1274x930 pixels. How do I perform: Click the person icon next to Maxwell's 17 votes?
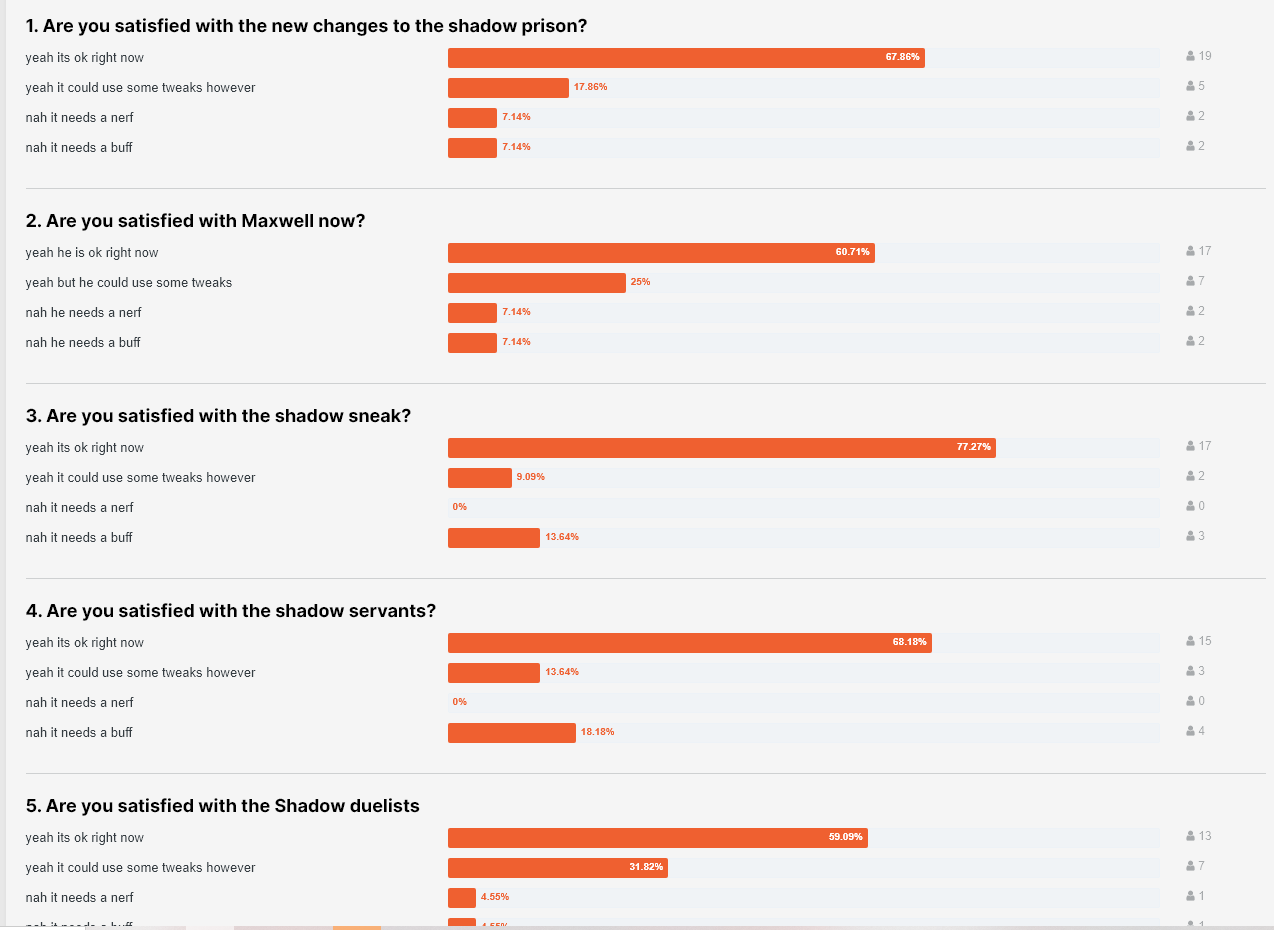1190,252
